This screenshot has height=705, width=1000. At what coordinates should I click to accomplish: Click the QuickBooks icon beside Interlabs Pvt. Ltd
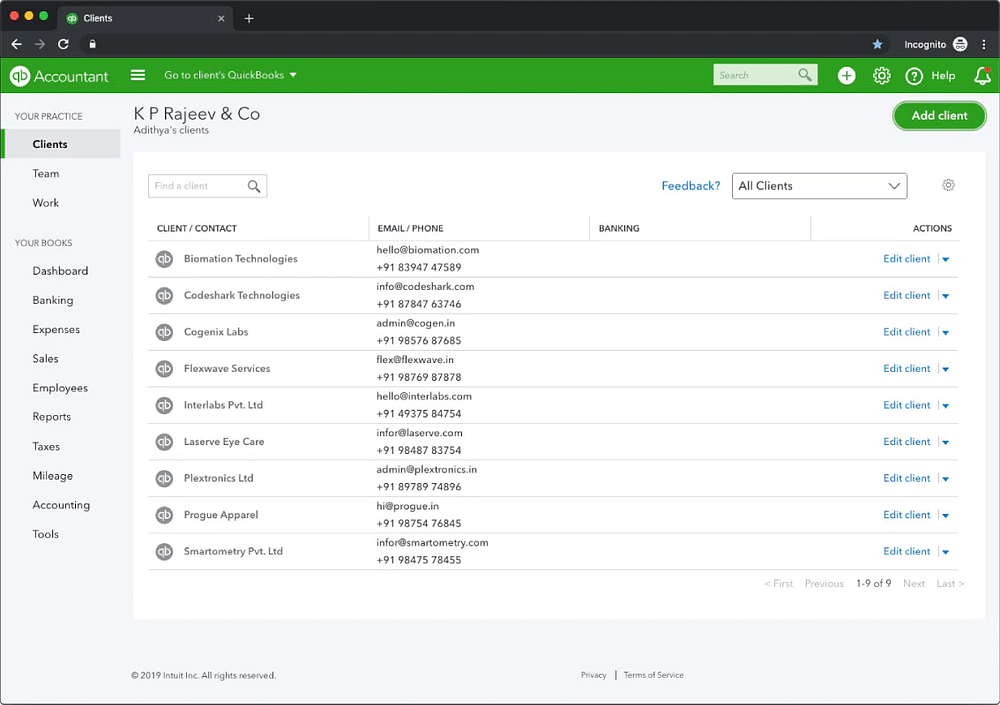click(x=165, y=405)
